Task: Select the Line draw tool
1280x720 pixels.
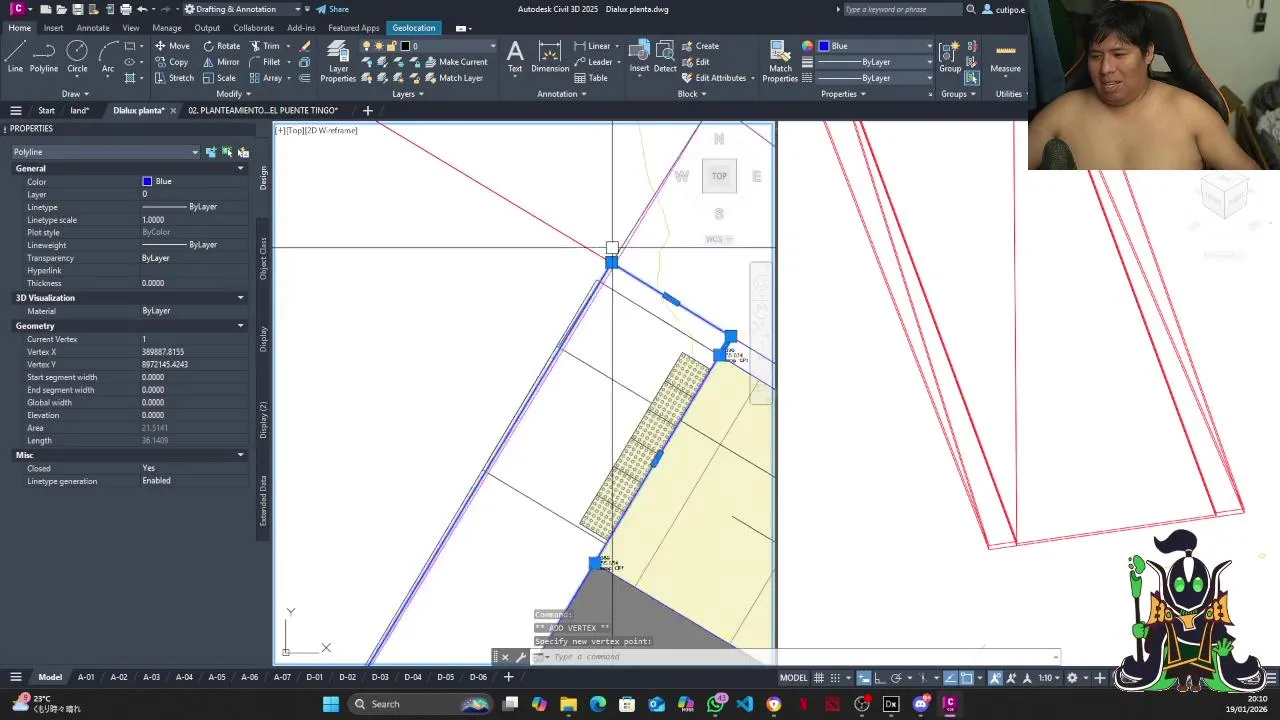Action: click(x=15, y=57)
